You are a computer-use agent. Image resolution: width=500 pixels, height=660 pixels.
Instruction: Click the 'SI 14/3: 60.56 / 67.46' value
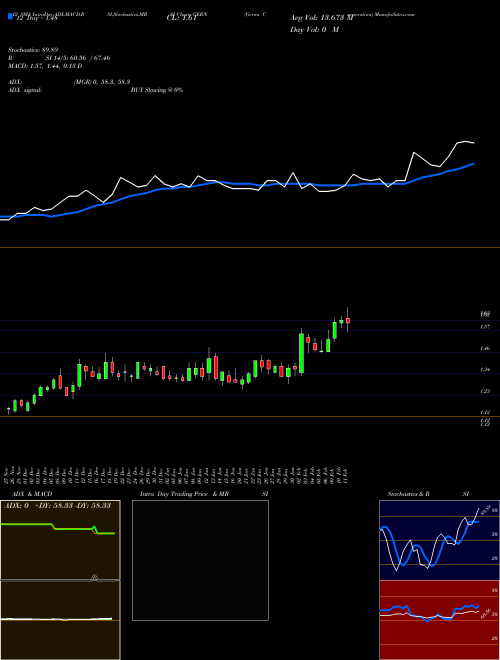pyautogui.click(x=78, y=58)
